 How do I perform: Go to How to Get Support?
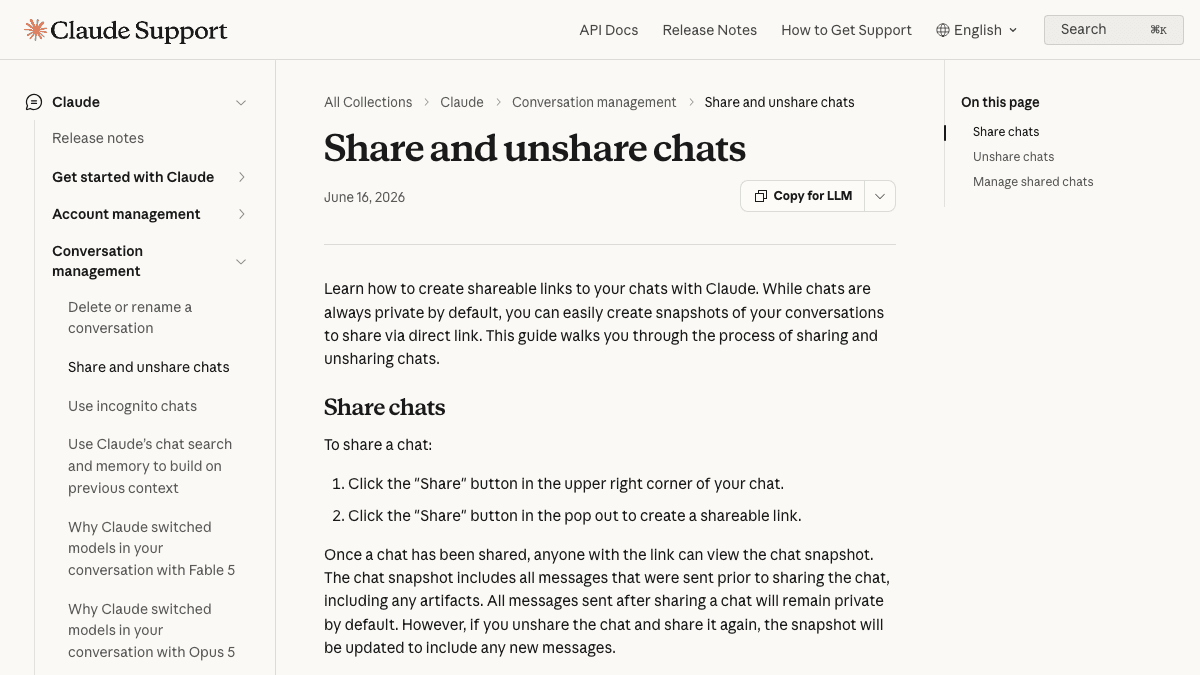tap(846, 30)
